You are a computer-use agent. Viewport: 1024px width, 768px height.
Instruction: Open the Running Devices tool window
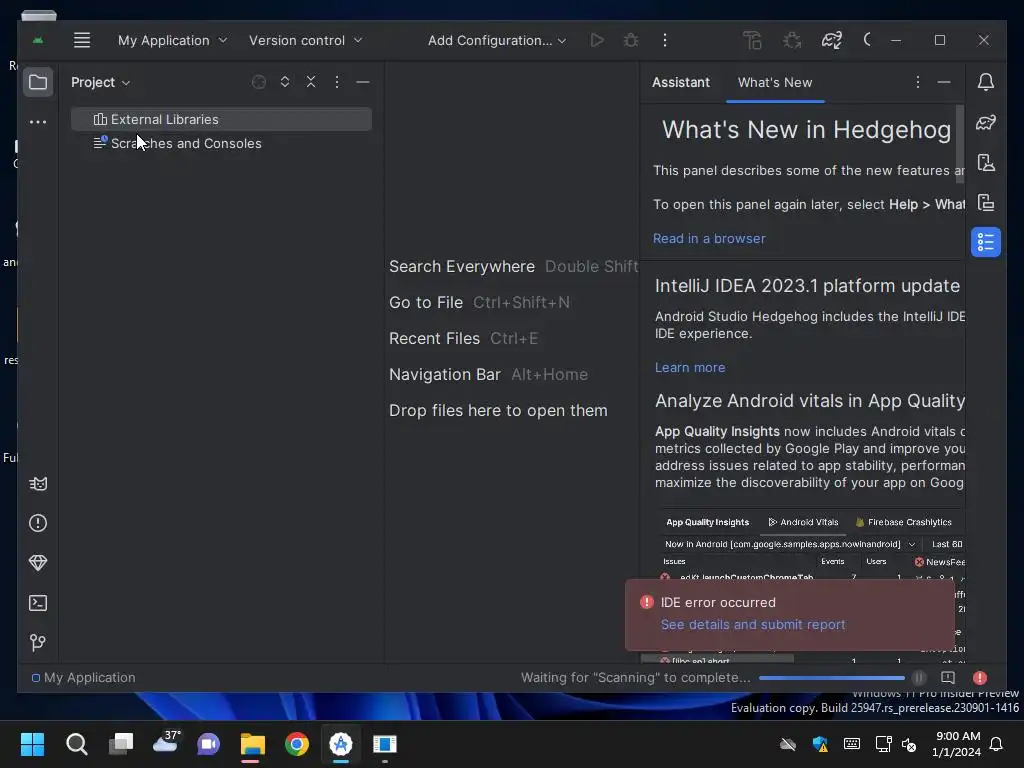click(985, 202)
